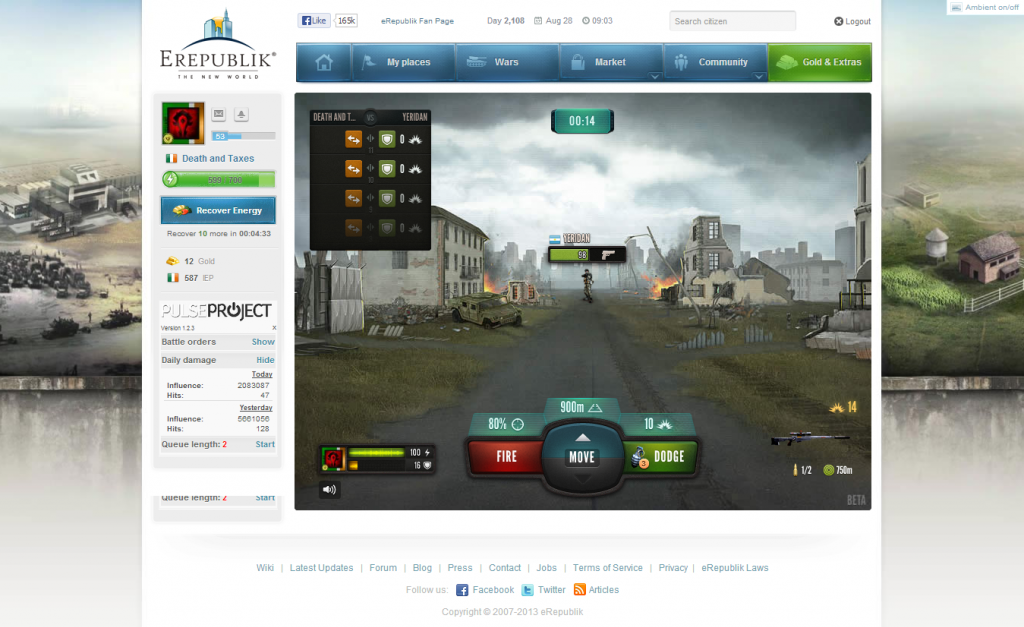Open the Latest Updates footer link
This screenshot has height=627, width=1024.
click(x=321, y=568)
